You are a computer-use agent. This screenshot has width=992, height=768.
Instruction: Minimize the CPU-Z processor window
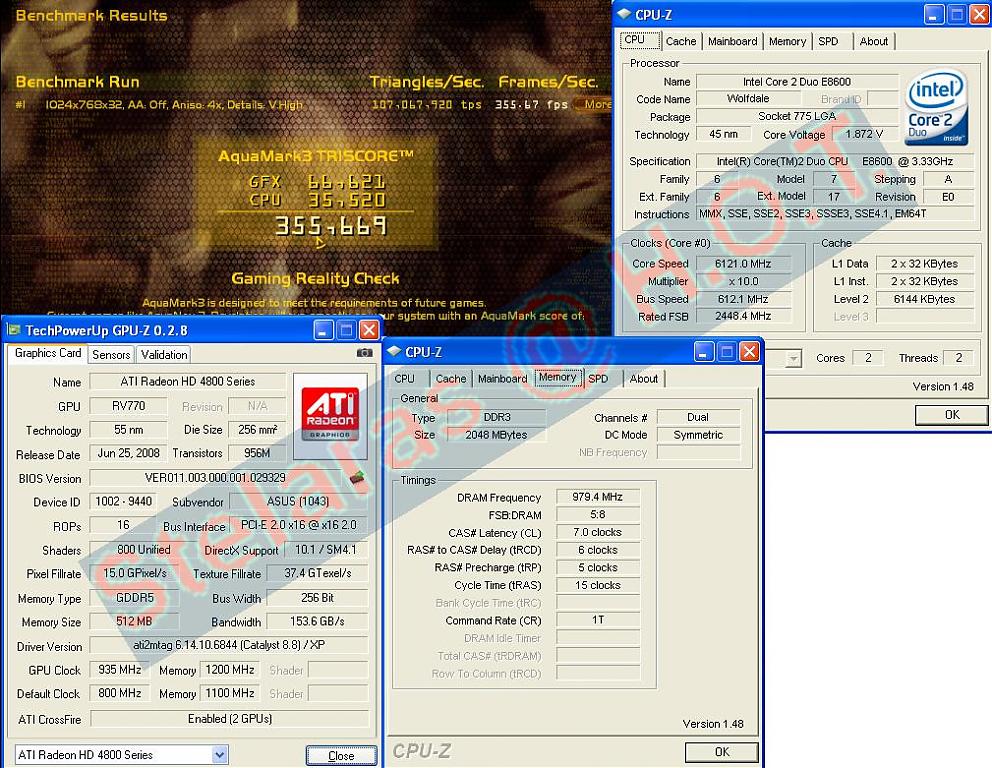(934, 14)
